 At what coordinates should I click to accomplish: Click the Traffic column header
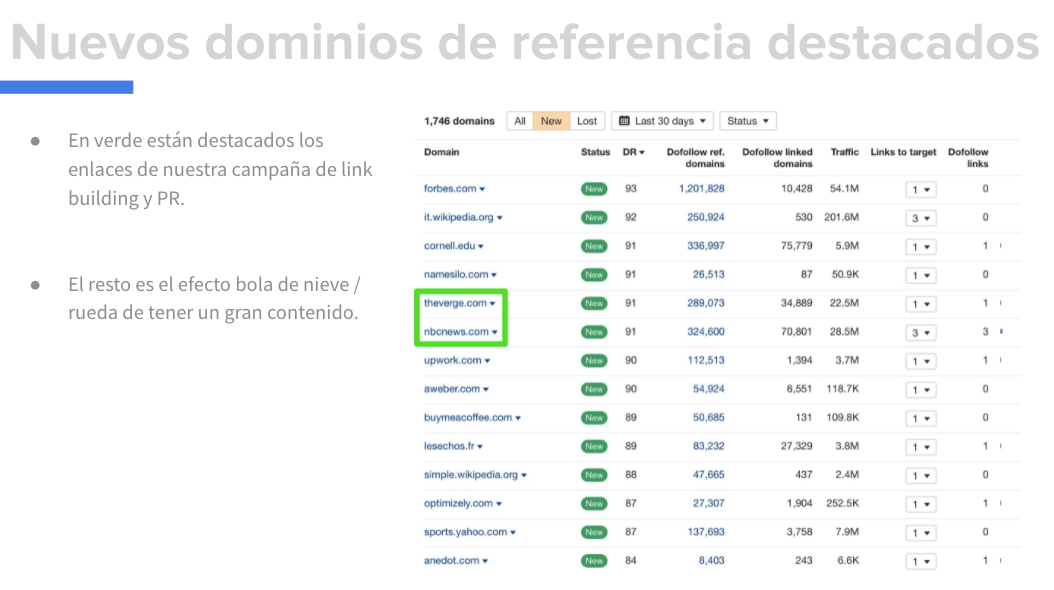pos(844,152)
